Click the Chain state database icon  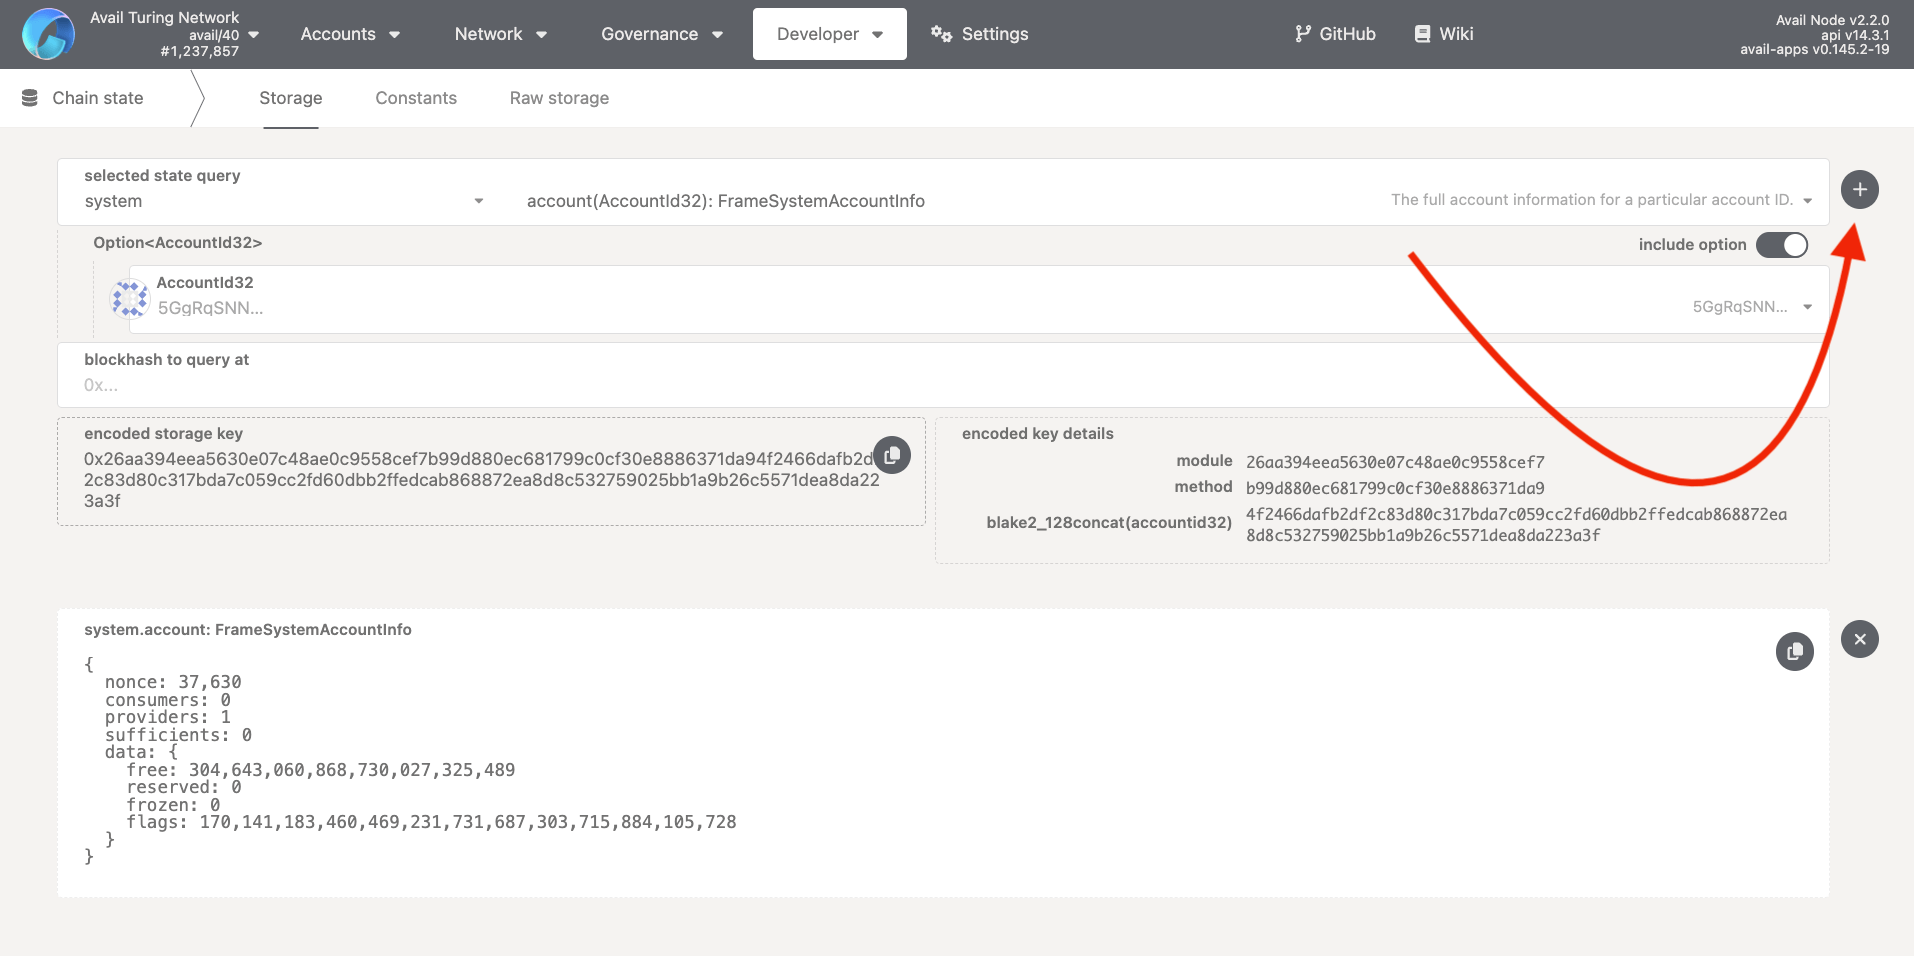[x=30, y=98]
